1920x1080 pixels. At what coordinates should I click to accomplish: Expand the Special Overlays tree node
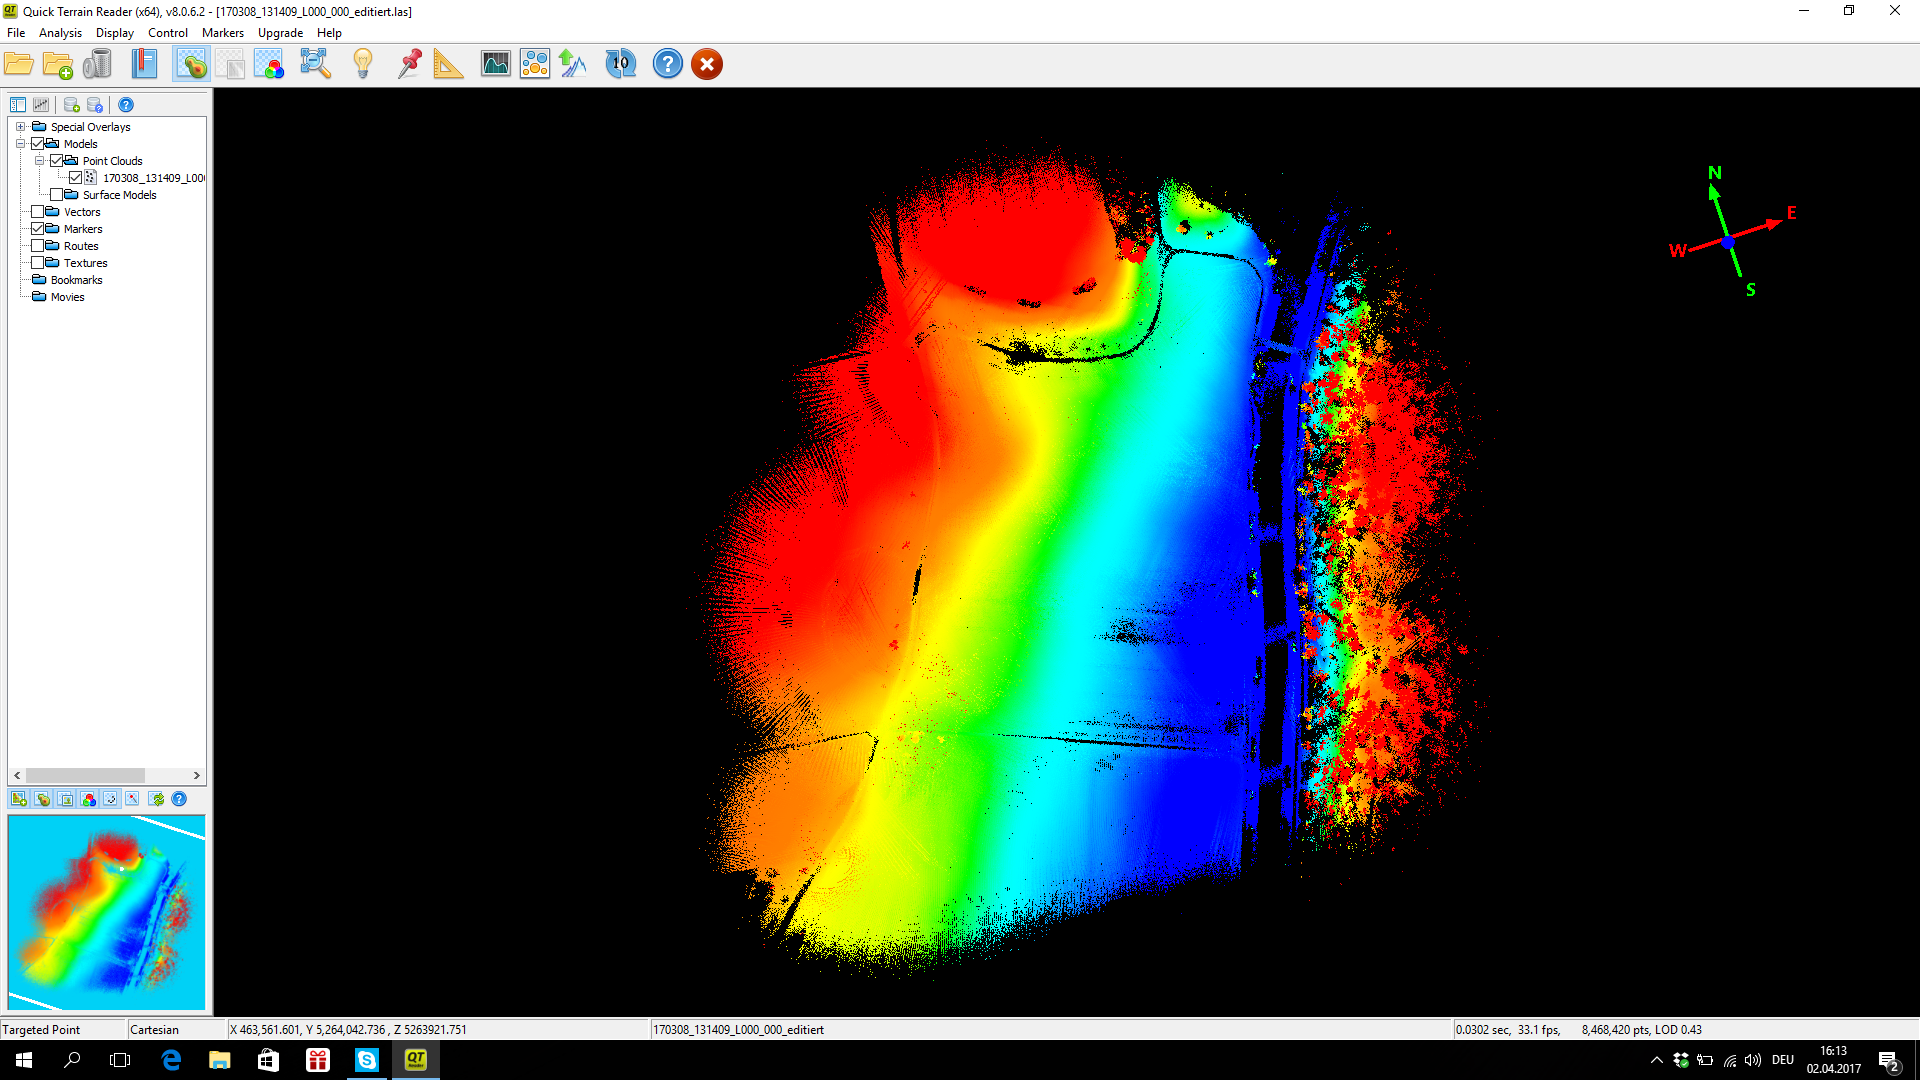click(20, 127)
